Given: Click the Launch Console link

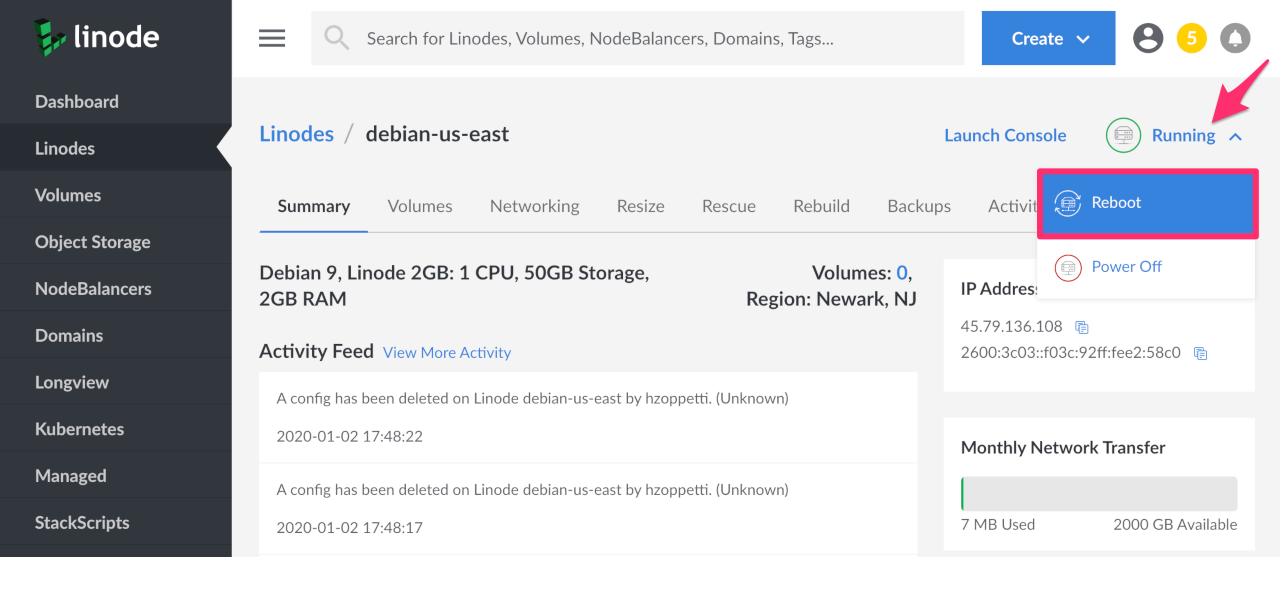Looking at the screenshot, I should tap(1005, 135).
